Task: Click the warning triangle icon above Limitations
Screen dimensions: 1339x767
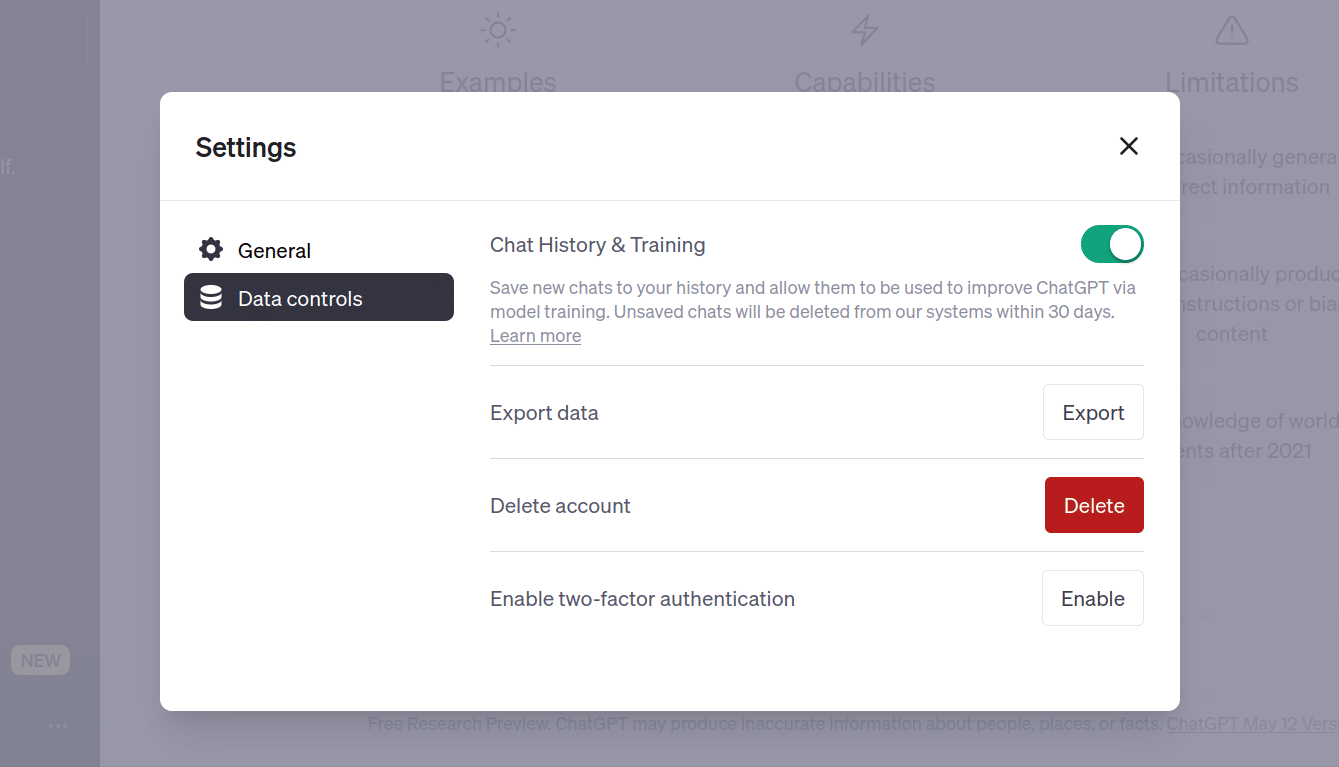Action: click(1231, 31)
